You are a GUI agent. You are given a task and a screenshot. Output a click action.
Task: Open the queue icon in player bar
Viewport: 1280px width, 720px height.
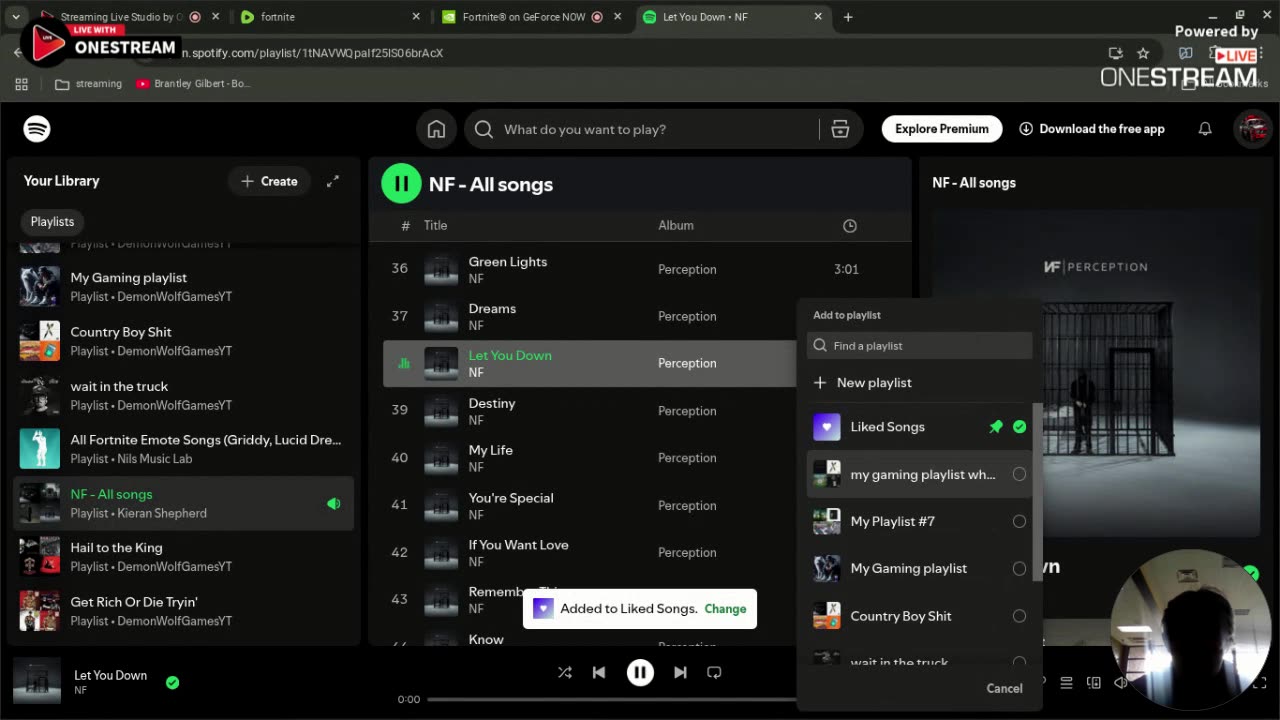tap(1067, 683)
